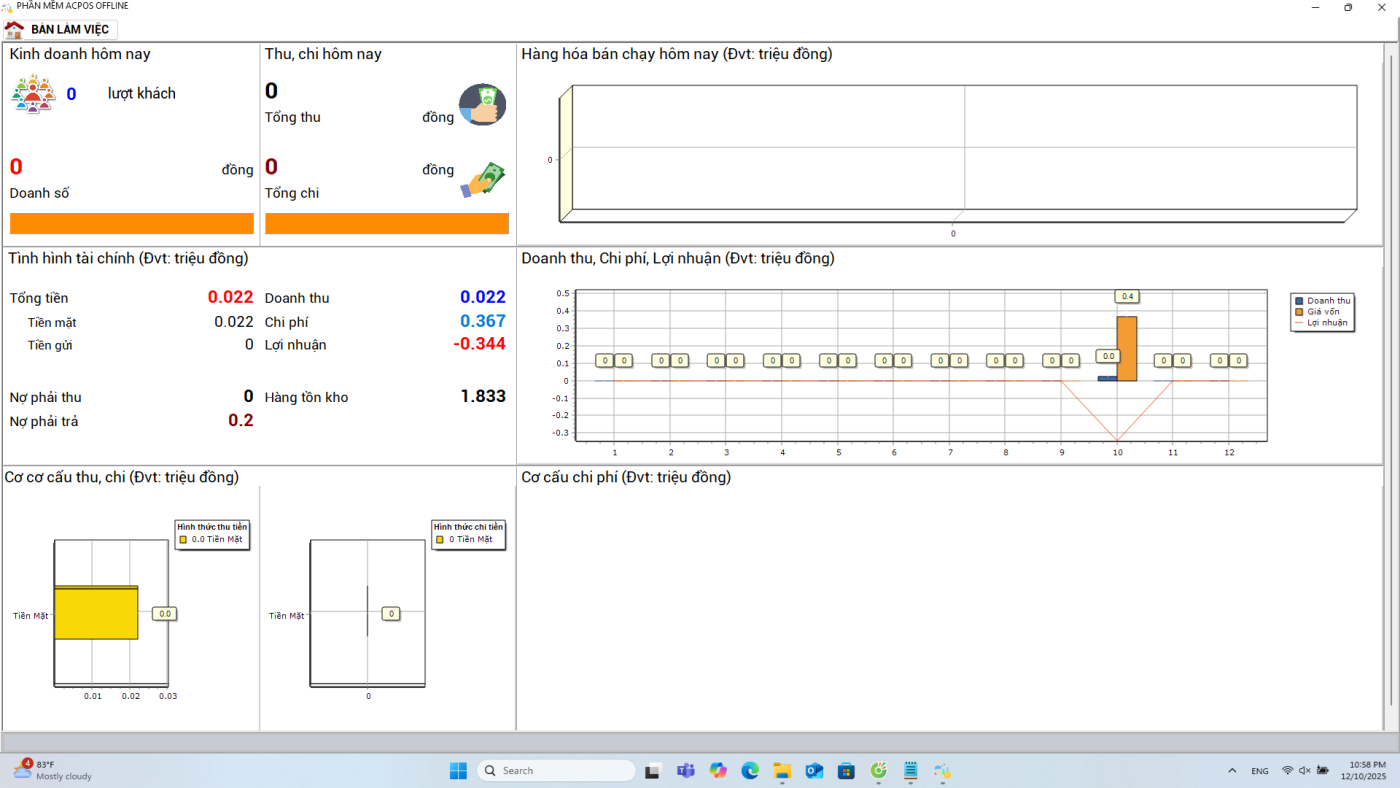Click the Tổng thu hand-holding-cash icon
Screen dimensions: 1400x788
(x=482, y=105)
